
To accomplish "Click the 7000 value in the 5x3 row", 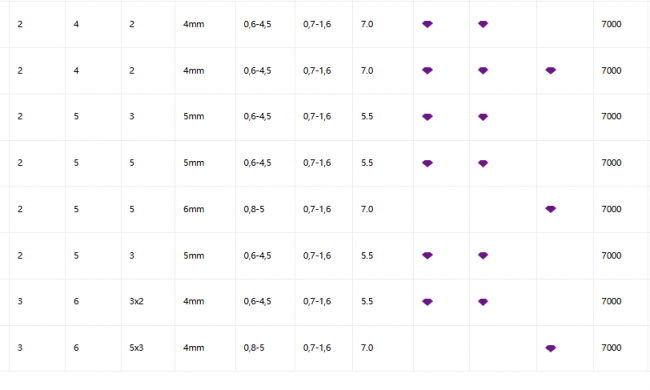I will (611, 348).
